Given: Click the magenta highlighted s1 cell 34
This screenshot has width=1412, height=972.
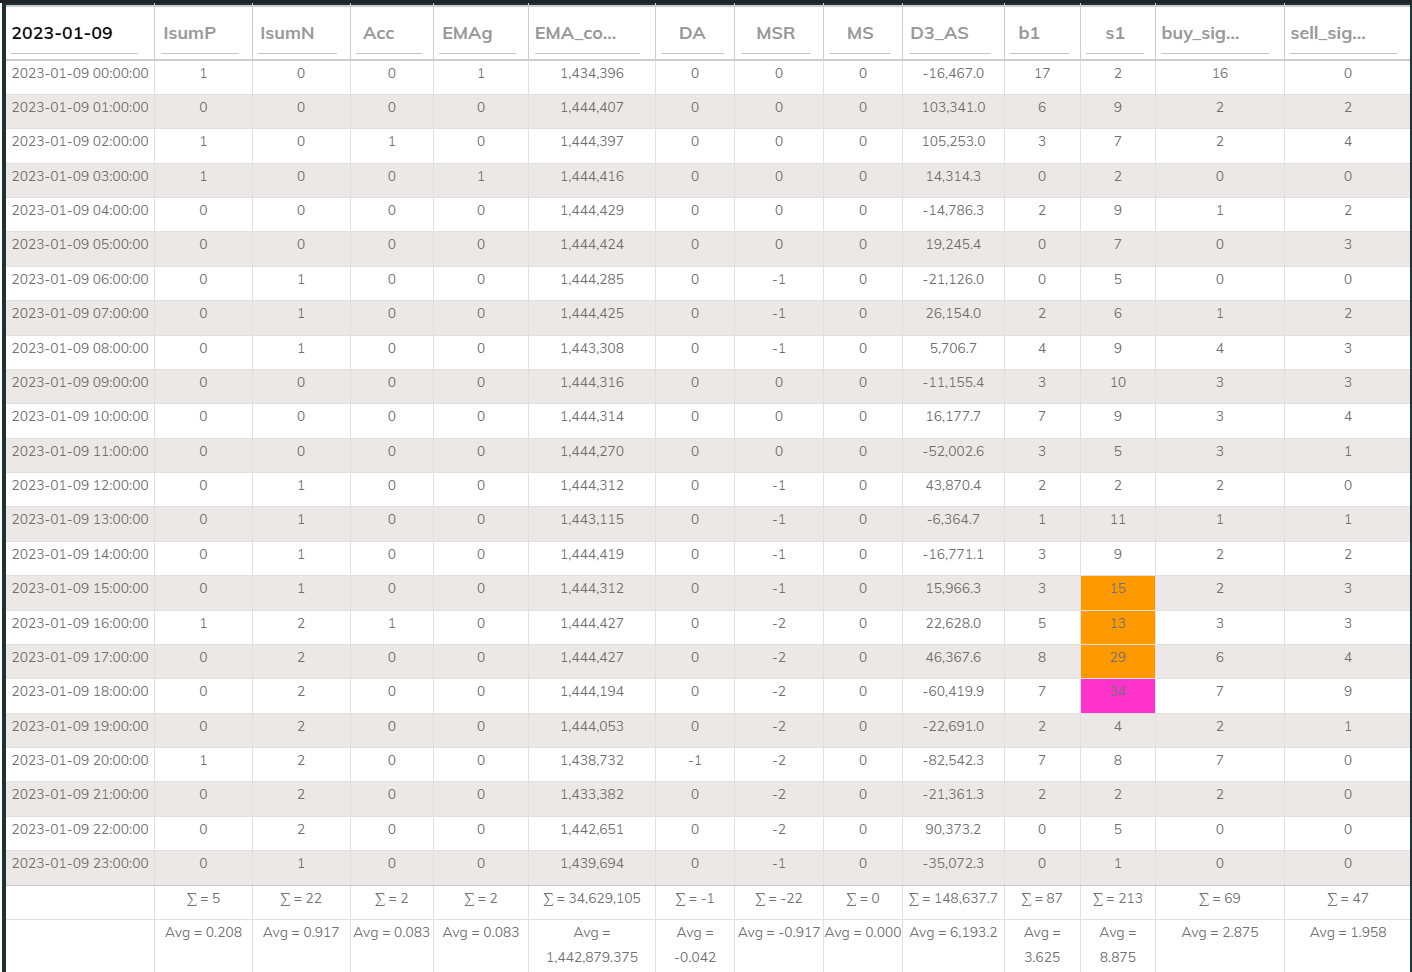Looking at the screenshot, I should [1118, 692].
